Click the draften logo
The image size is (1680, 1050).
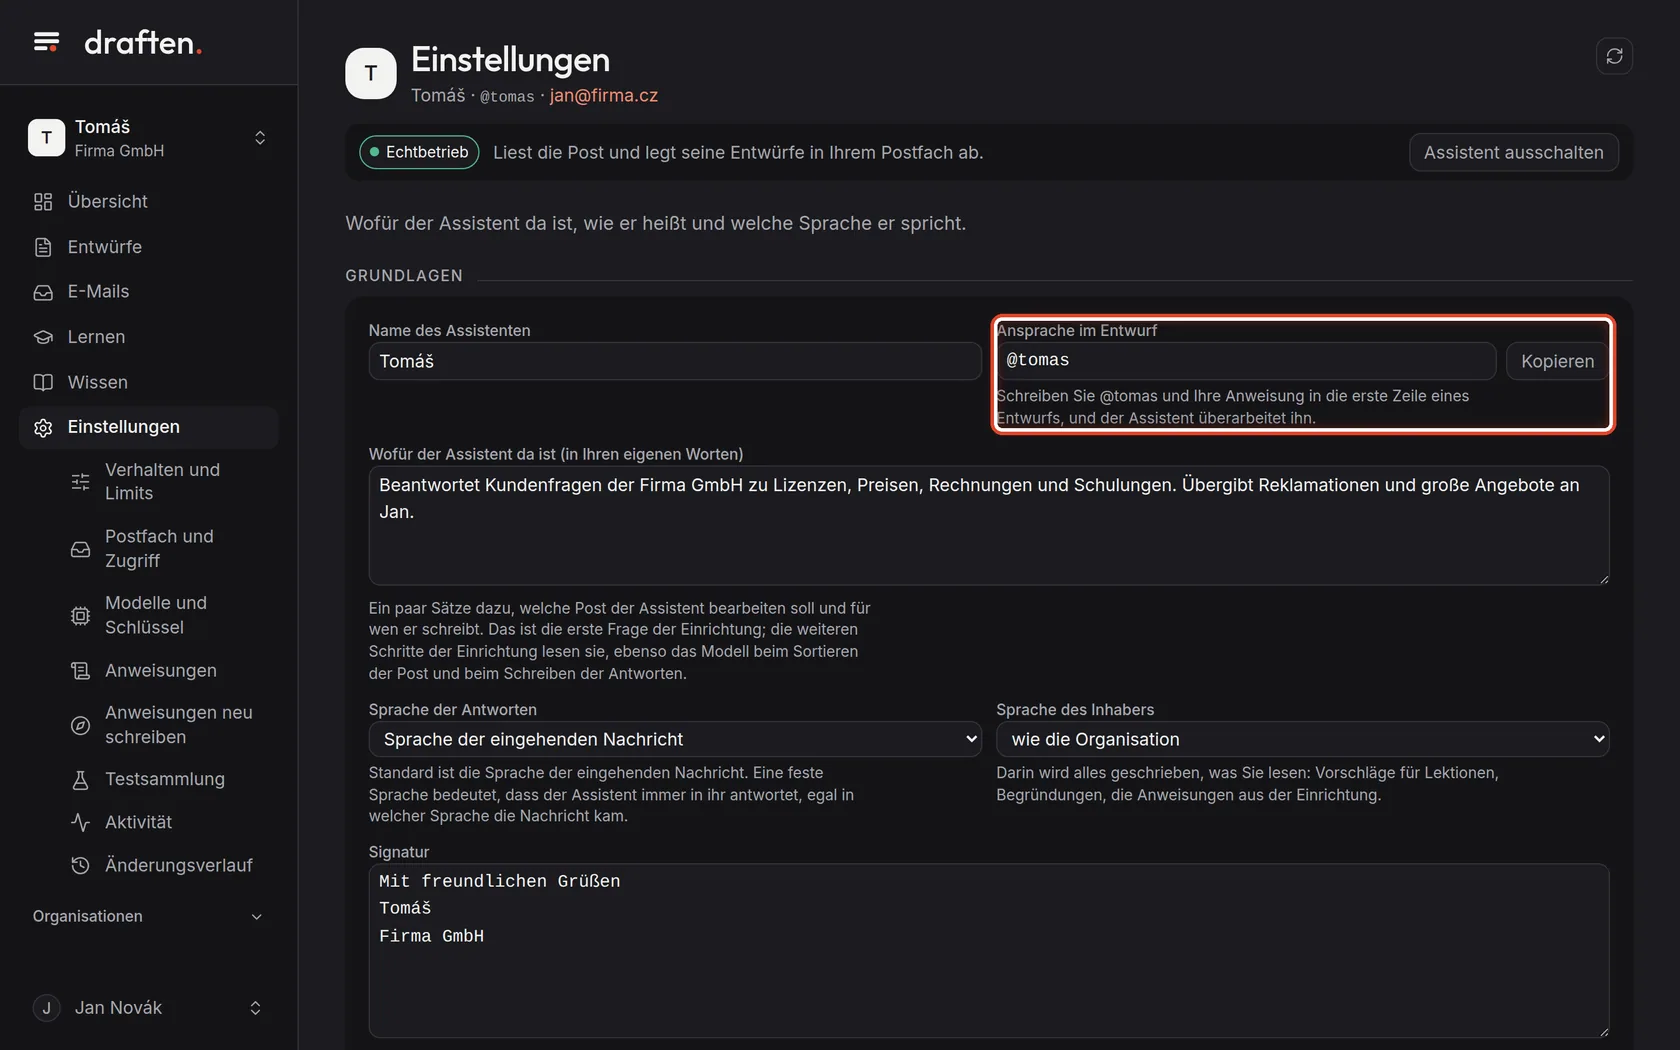click(x=143, y=42)
